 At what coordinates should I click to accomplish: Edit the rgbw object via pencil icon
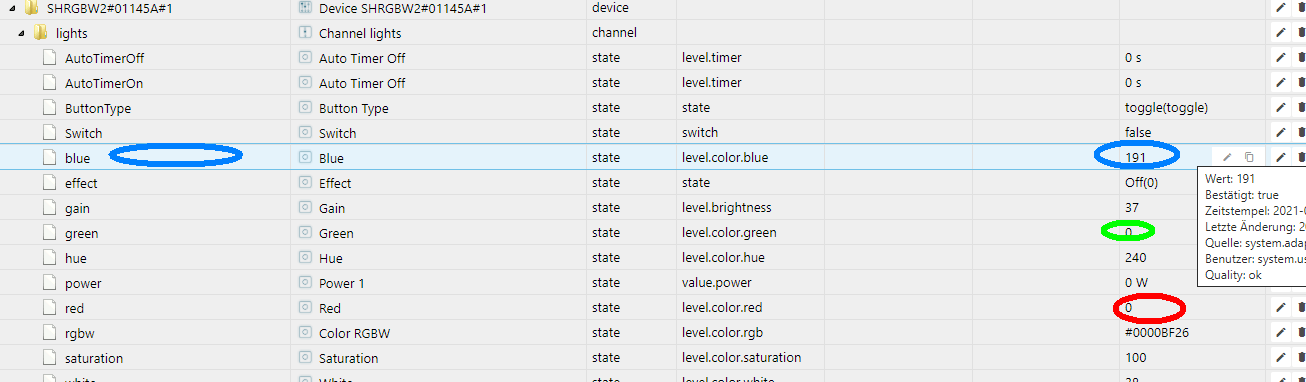coord(1280,333)
